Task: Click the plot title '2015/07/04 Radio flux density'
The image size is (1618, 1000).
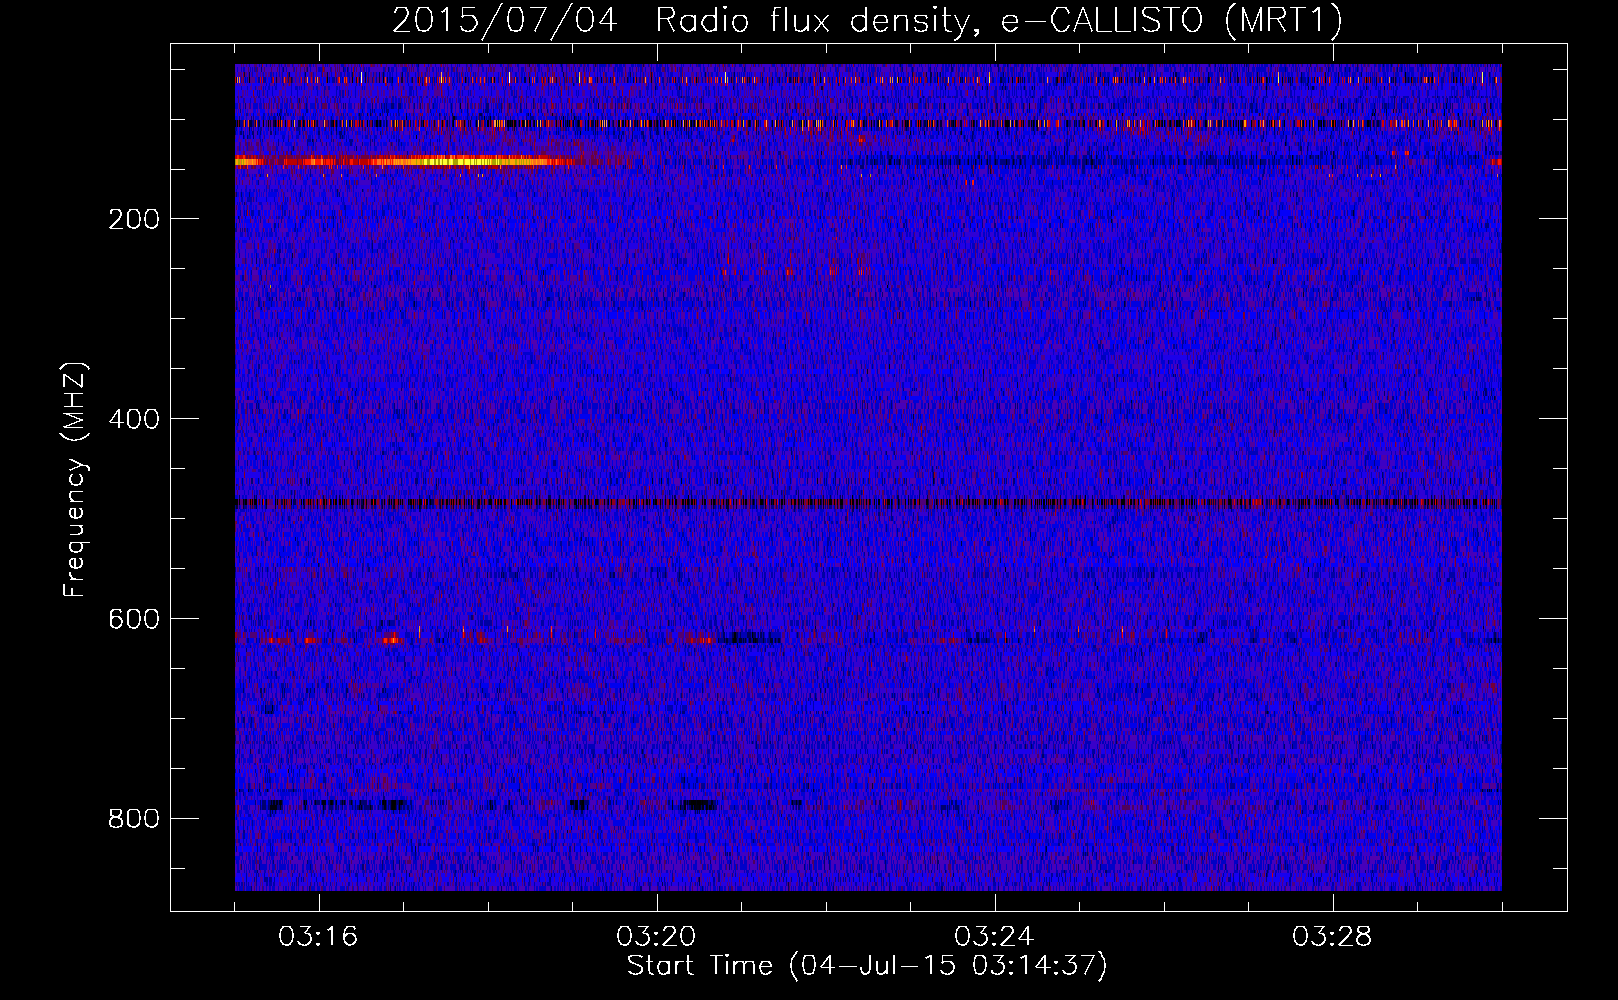Action: 868,20
